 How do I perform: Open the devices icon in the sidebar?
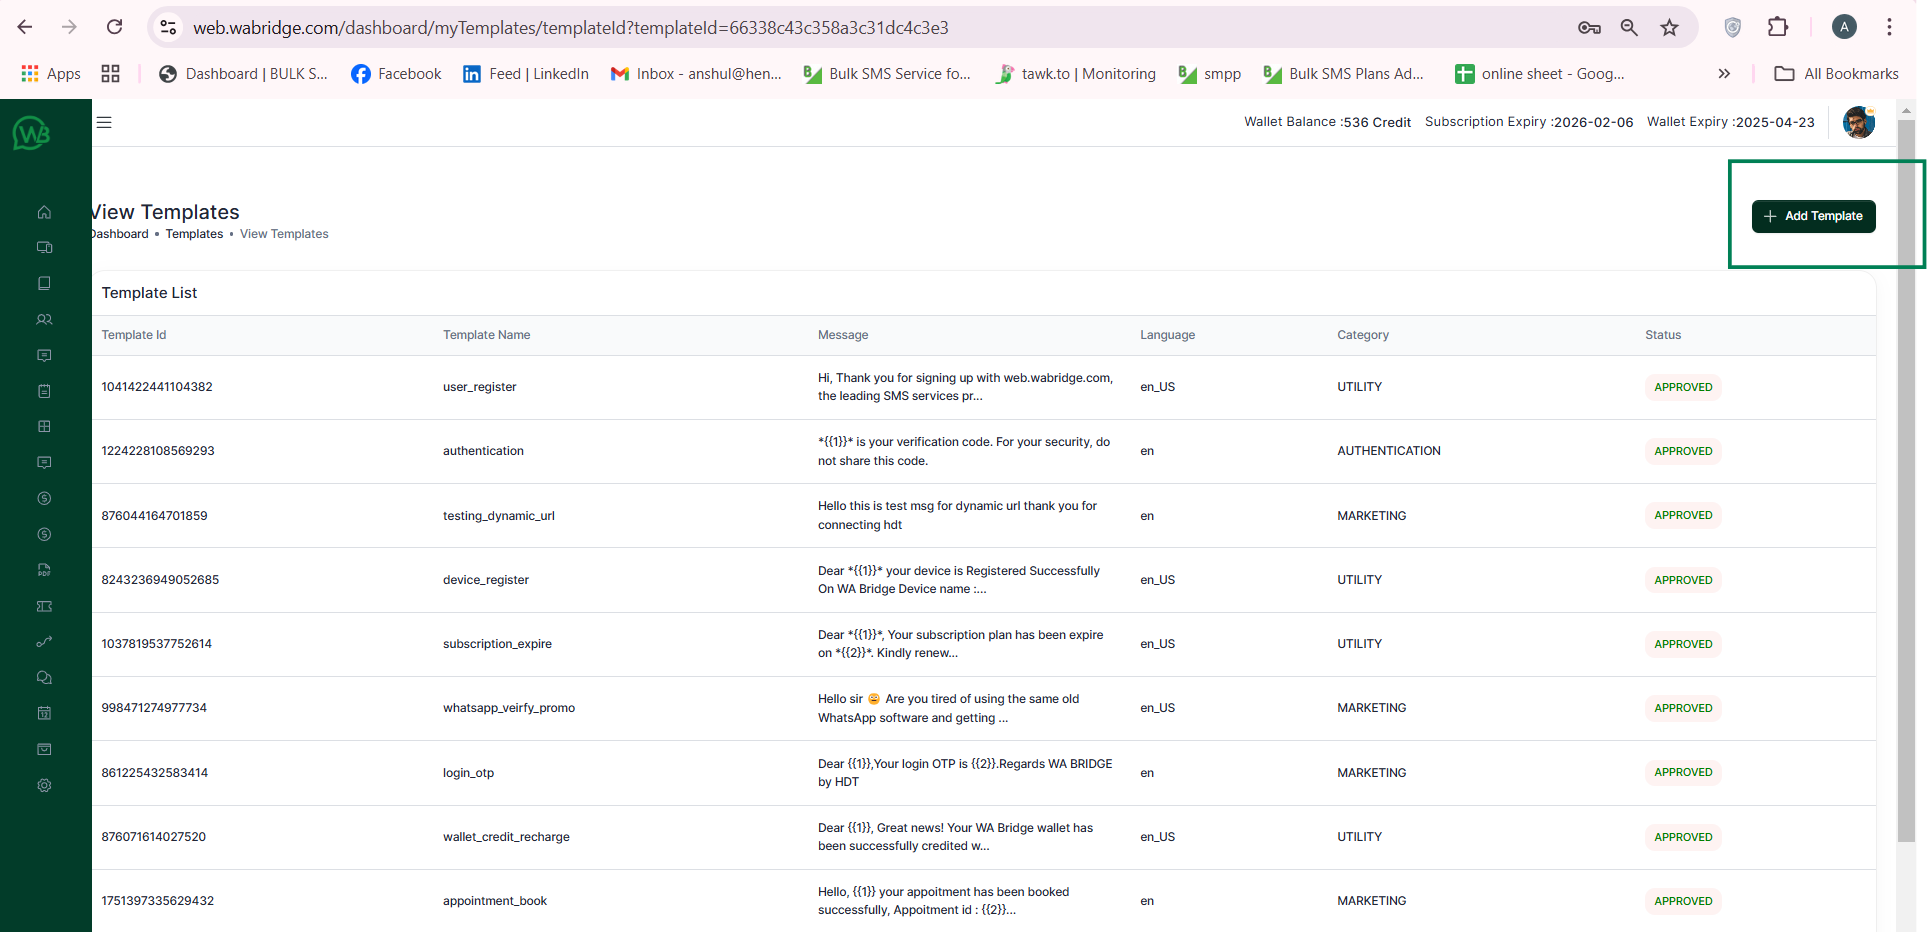coord(44,247)
